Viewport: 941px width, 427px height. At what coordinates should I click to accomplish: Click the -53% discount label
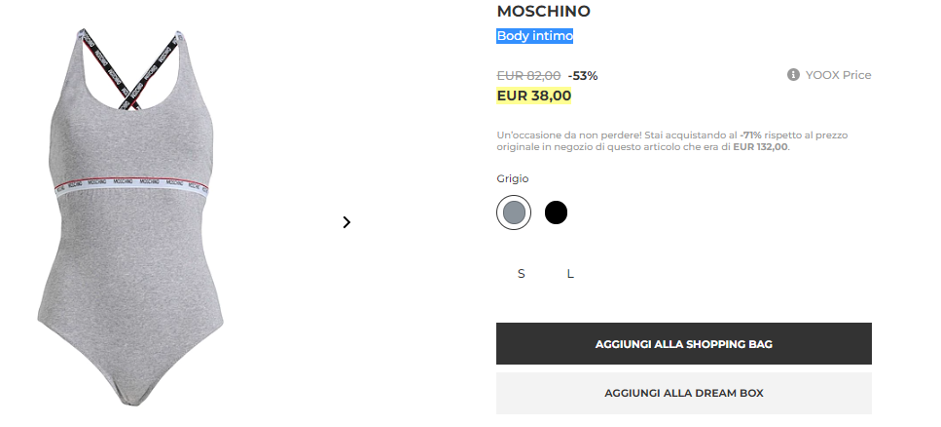point(583,75)
